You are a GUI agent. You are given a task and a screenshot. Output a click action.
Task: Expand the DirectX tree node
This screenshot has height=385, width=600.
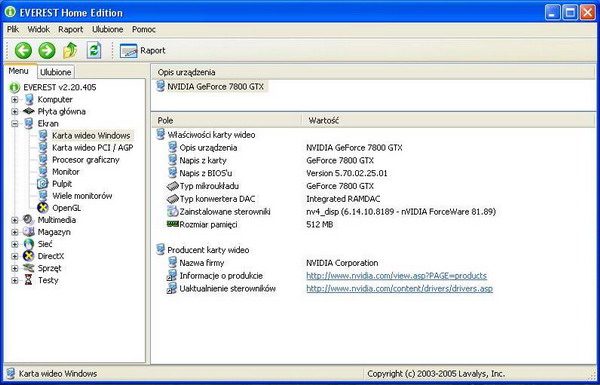coord(15,256)
